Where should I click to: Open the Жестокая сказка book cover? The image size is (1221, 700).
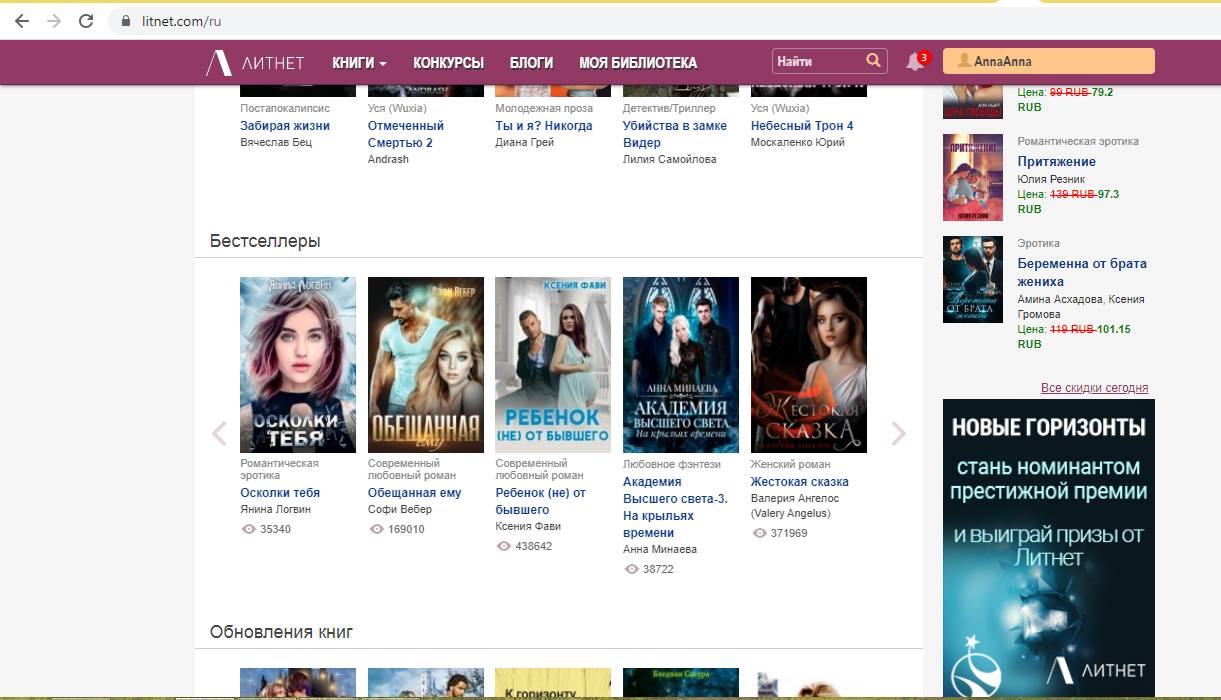pos(808,365)
